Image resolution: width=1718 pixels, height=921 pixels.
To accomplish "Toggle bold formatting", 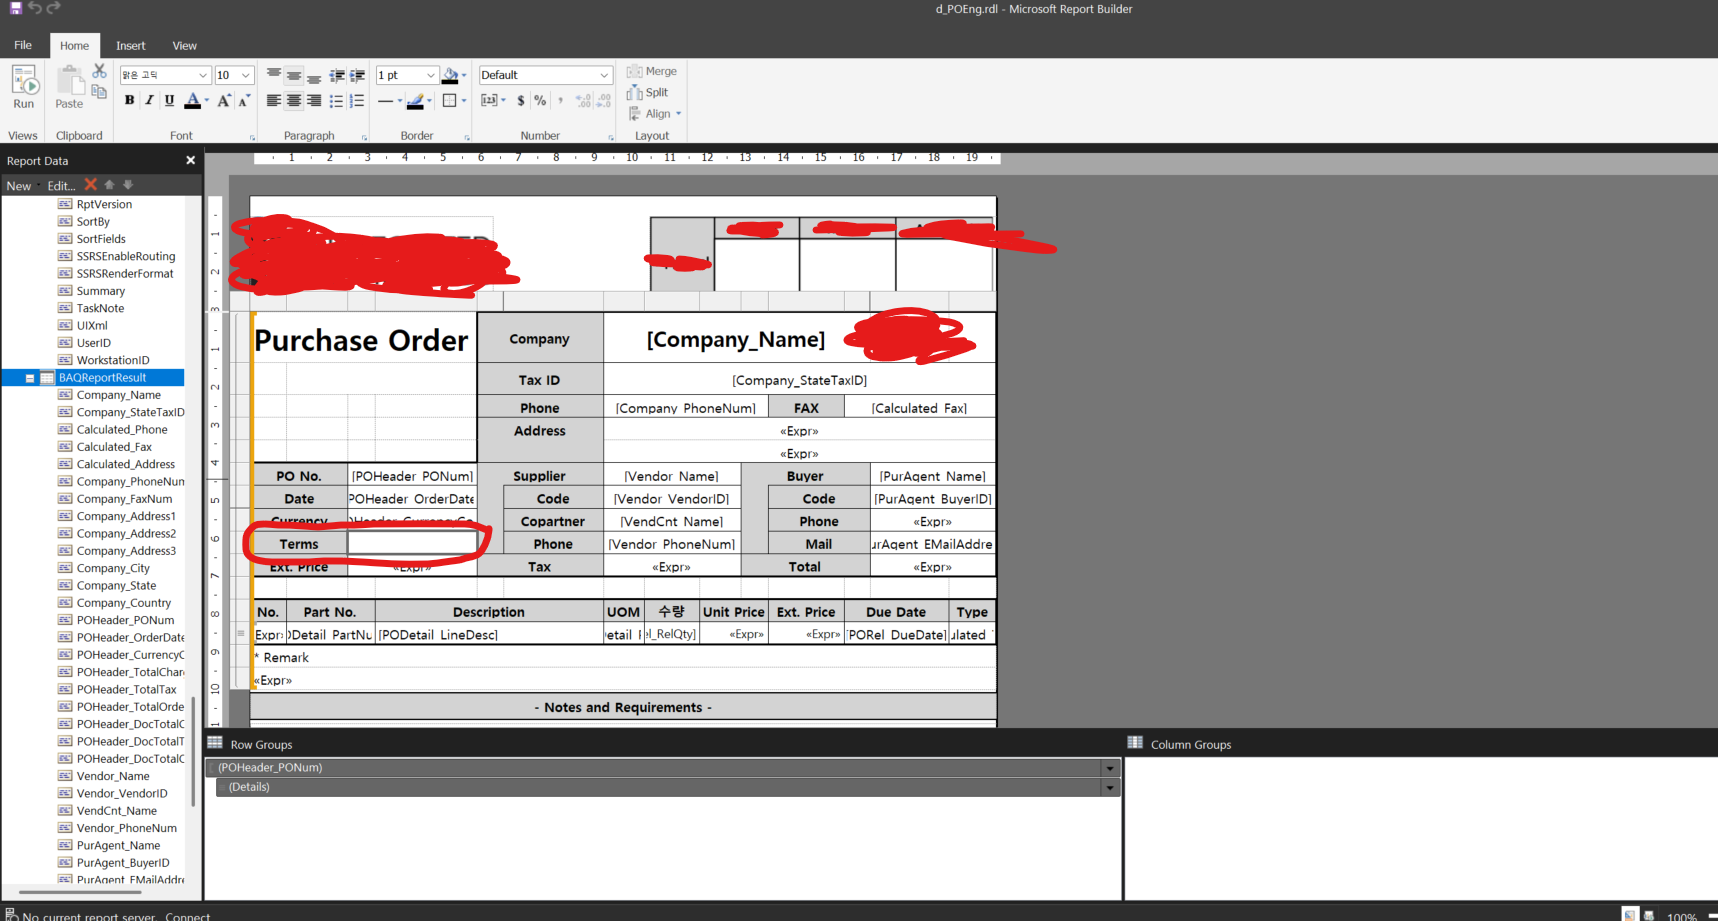I will point(129,100).
